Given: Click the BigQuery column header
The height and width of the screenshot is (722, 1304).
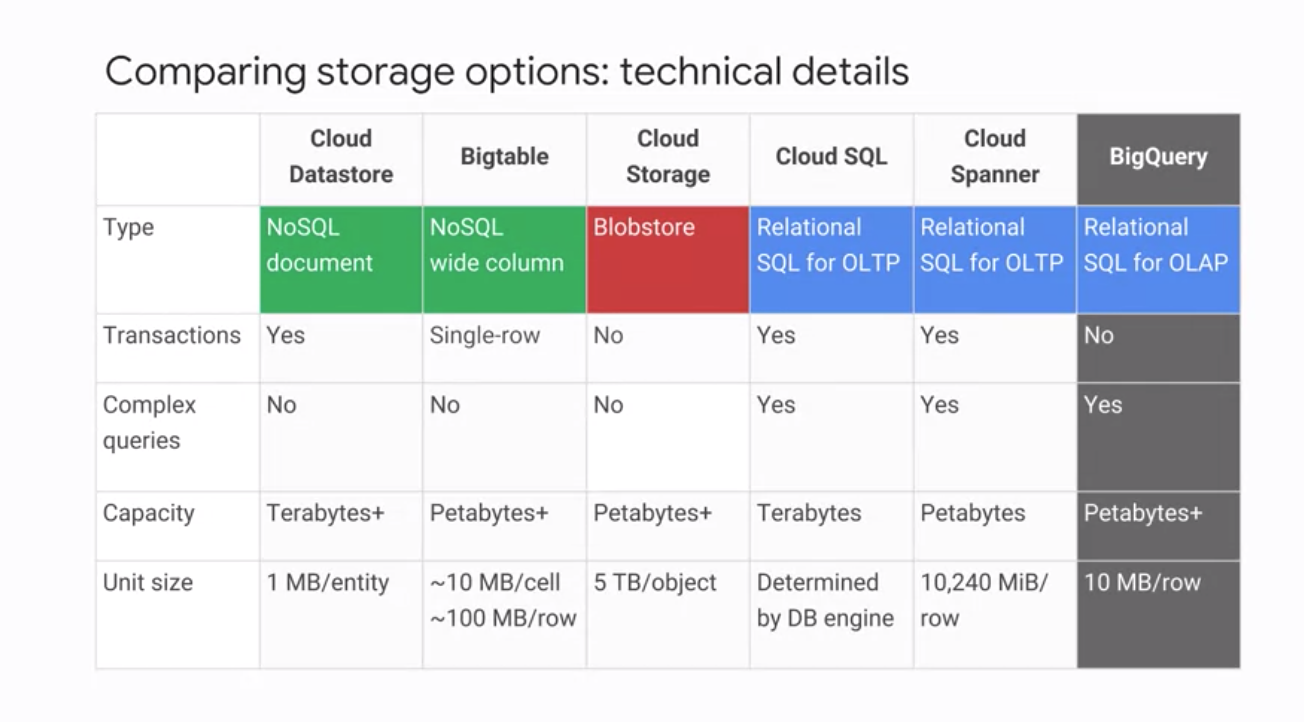Looking at the screenshot, I should tap(1158, 159).
